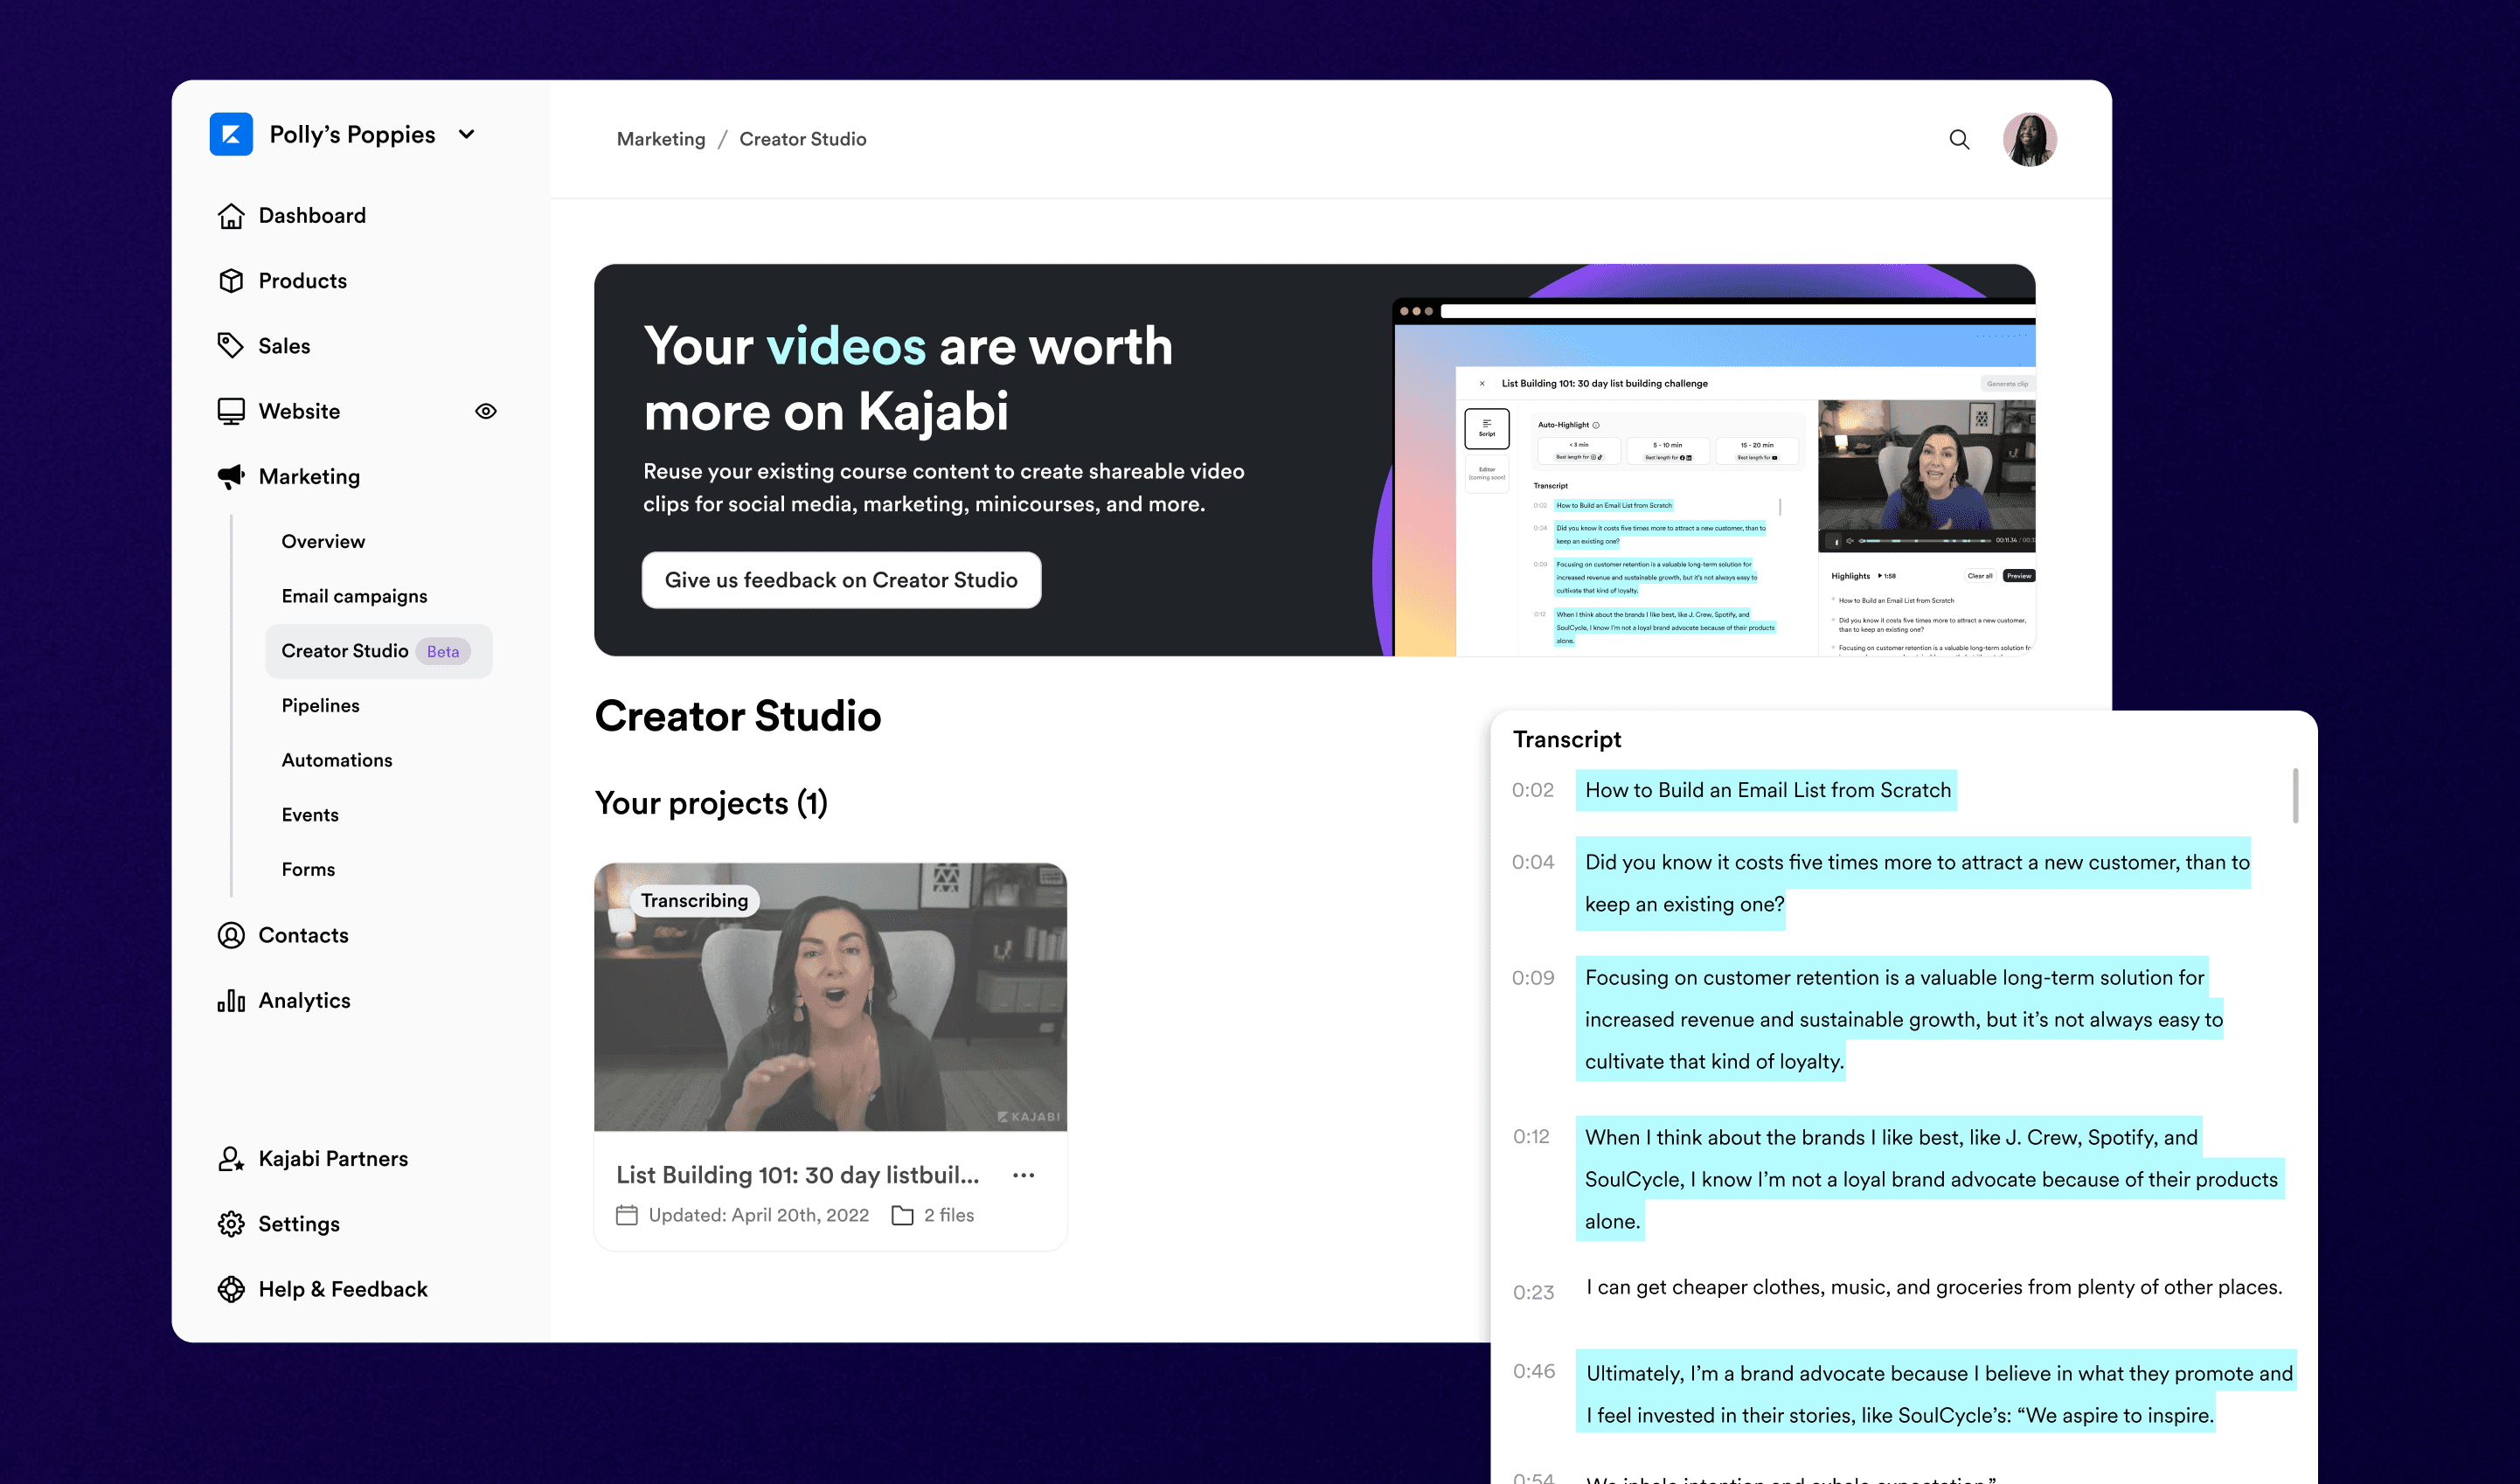Click the Transcript panel scrollbar
Viewport: 2520px width, 1484px height.
coord(2295,796)
